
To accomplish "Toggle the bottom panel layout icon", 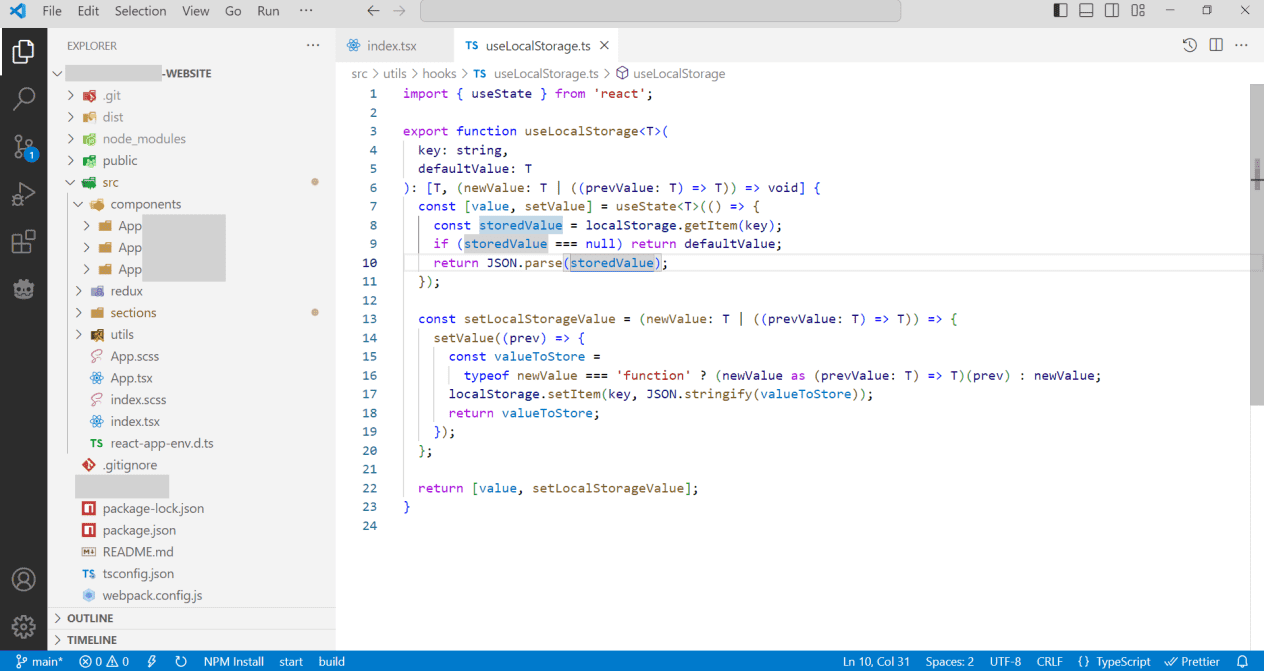I will [1087, 11].
